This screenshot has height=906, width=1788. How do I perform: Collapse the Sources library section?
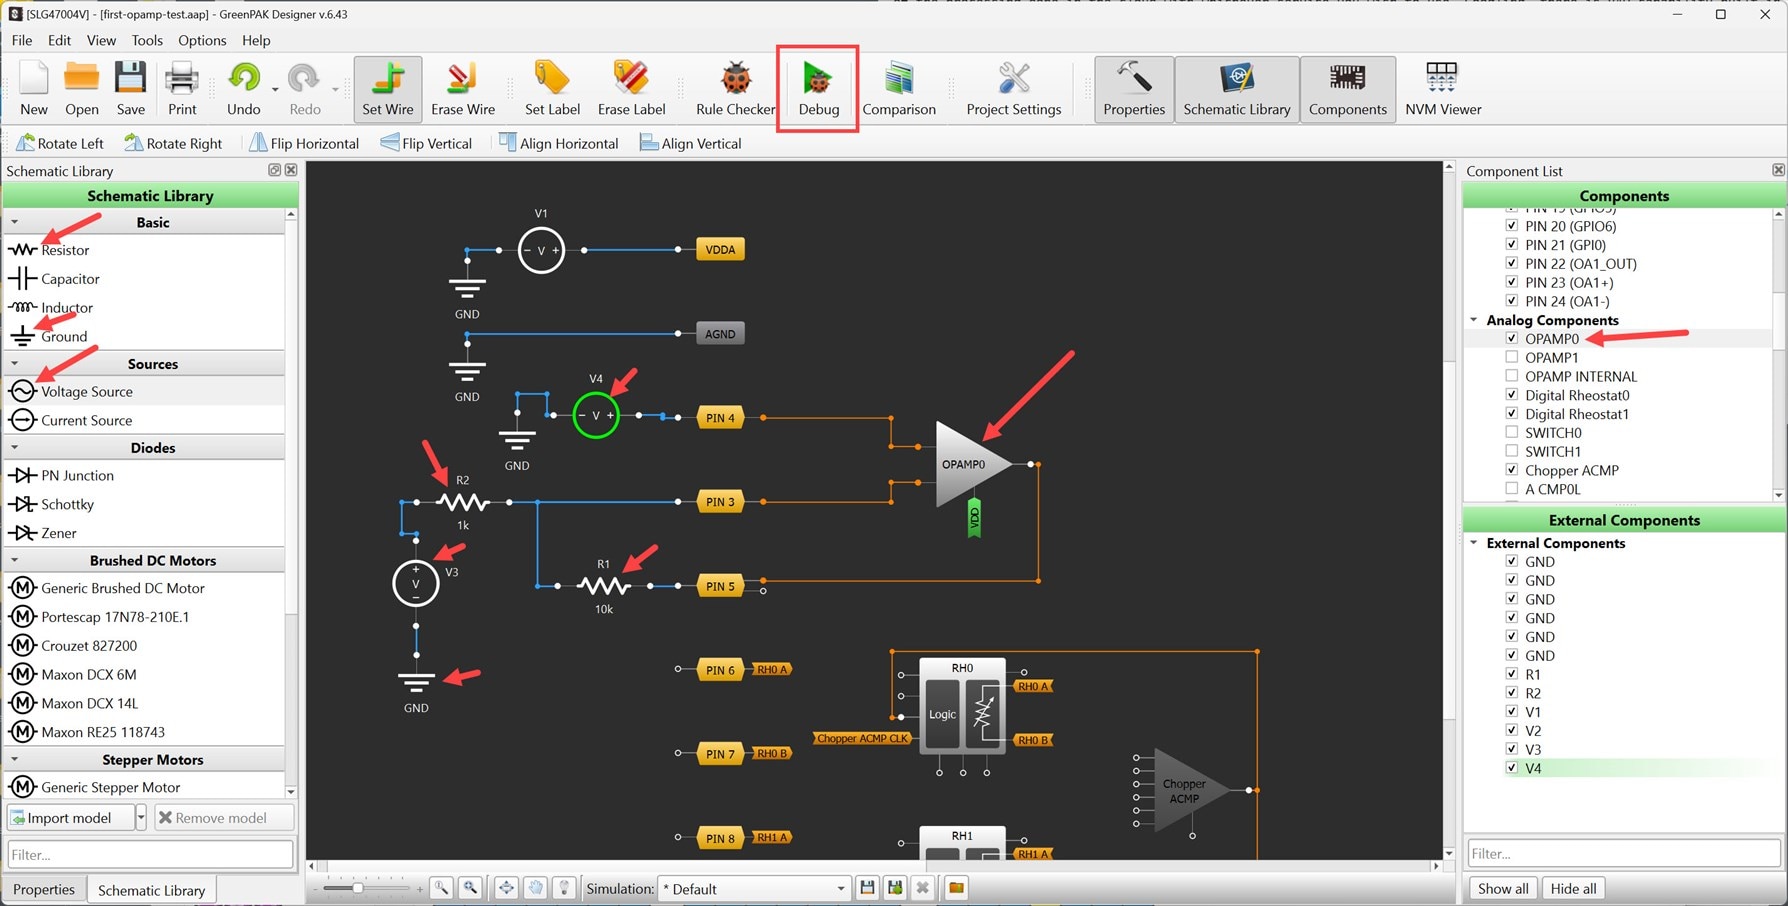[14, 364]
